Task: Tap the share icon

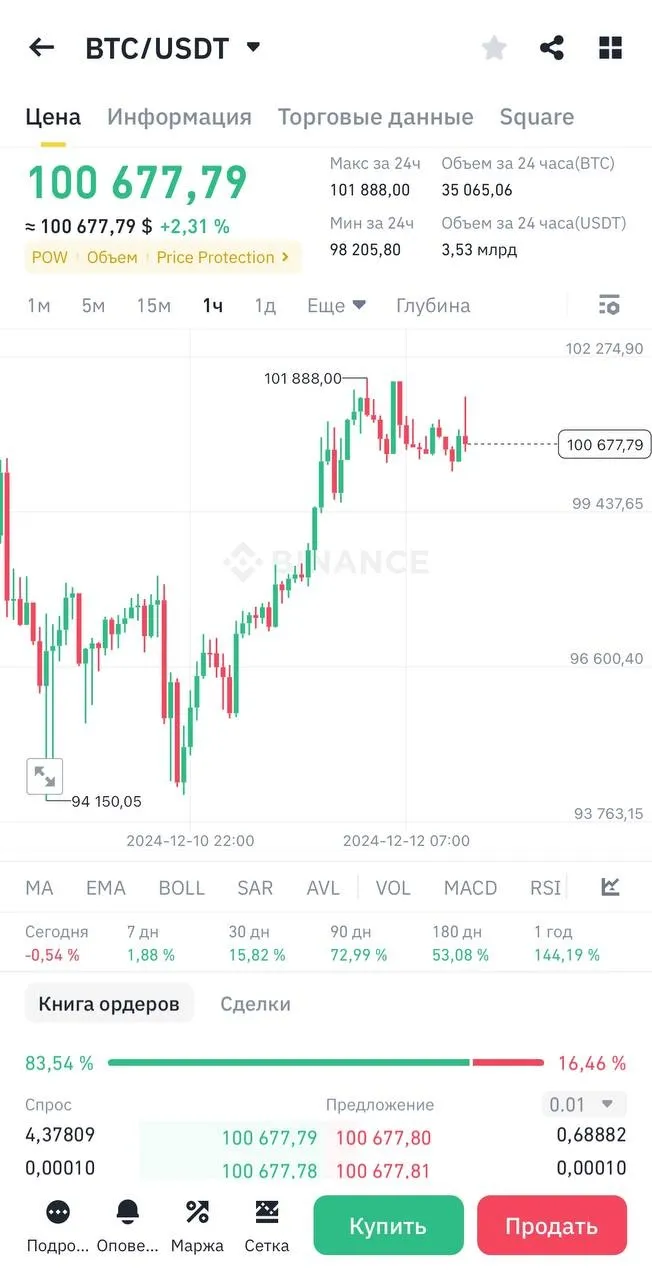Action: (x=552, y=47)
